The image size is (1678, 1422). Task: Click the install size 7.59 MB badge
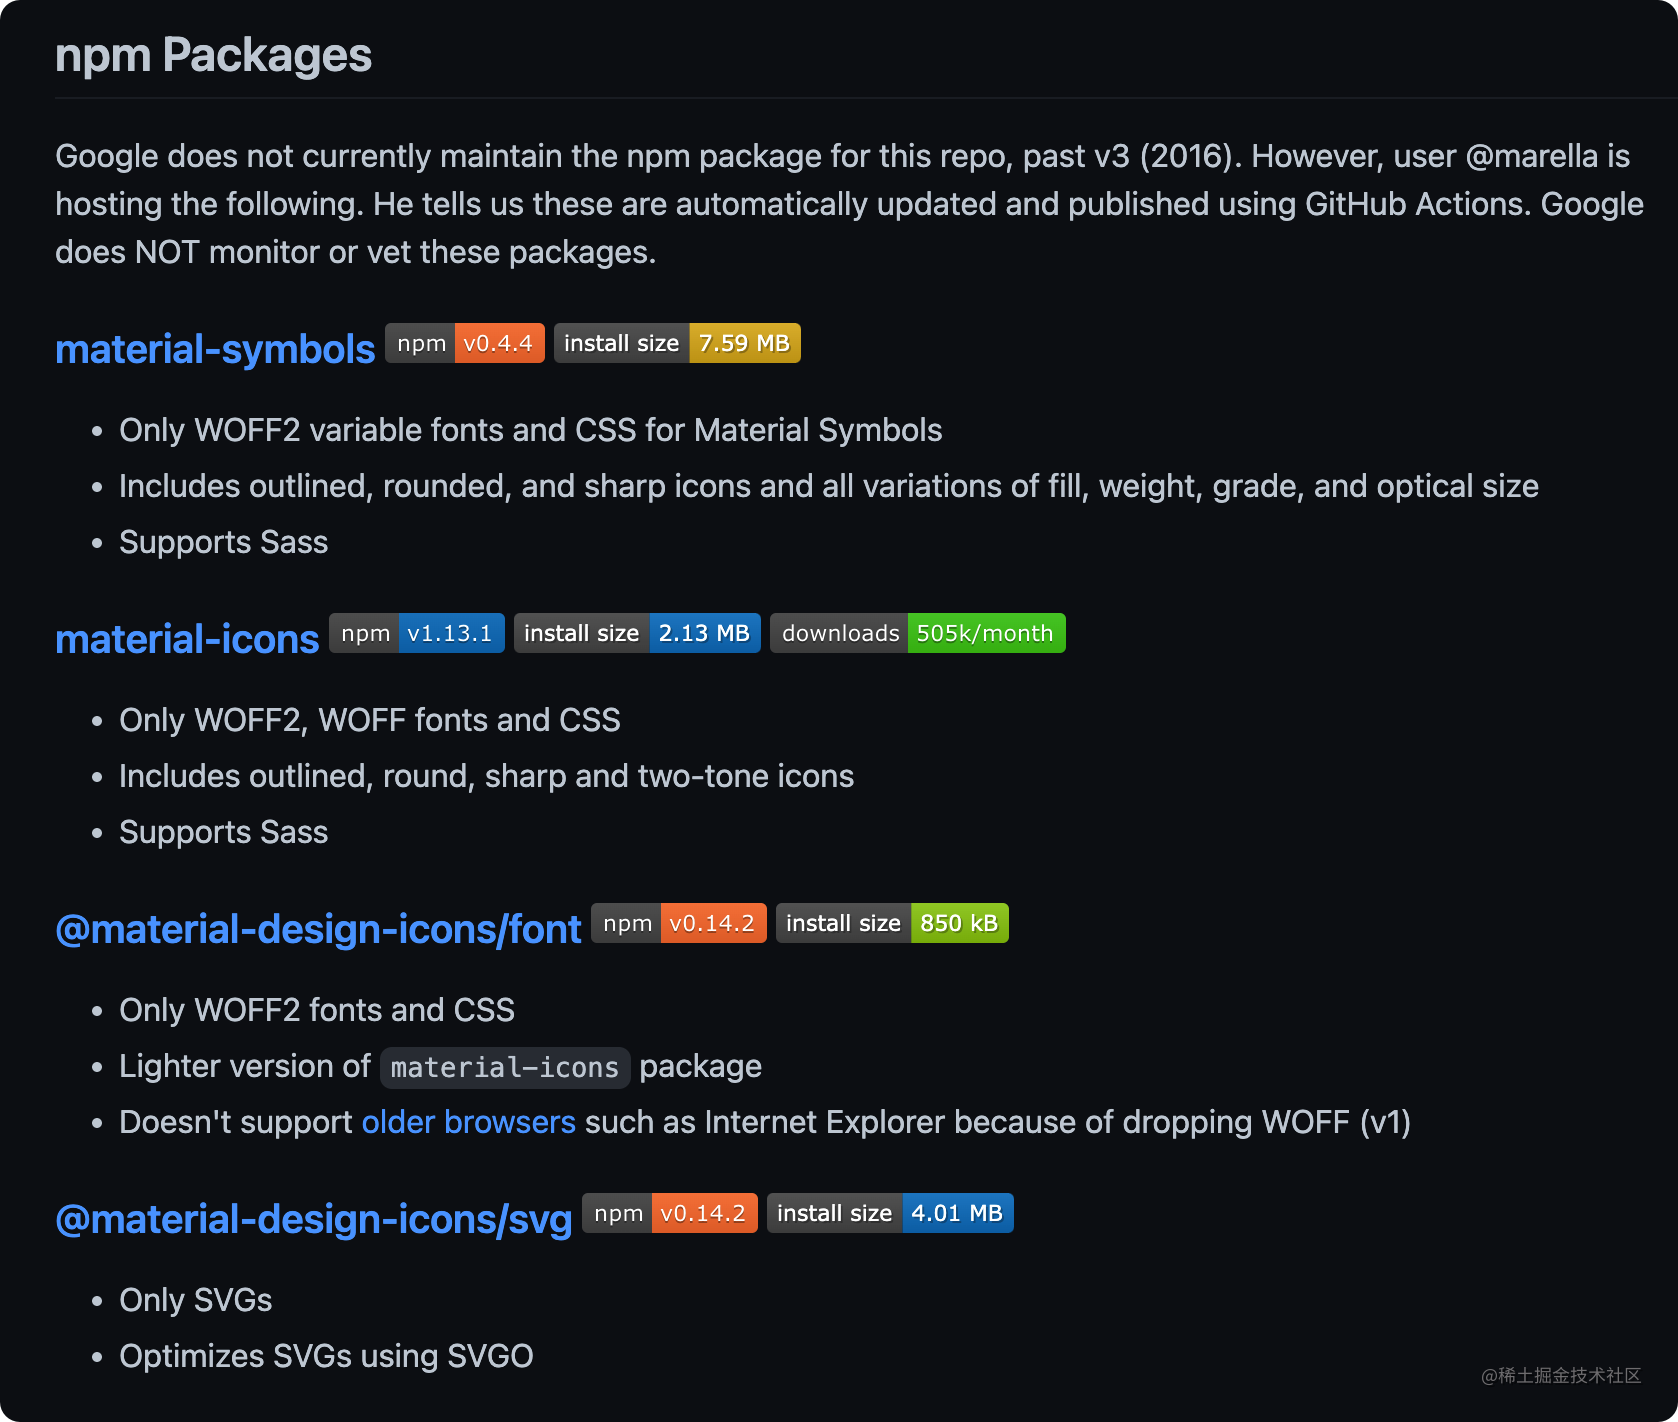(677, 343)
